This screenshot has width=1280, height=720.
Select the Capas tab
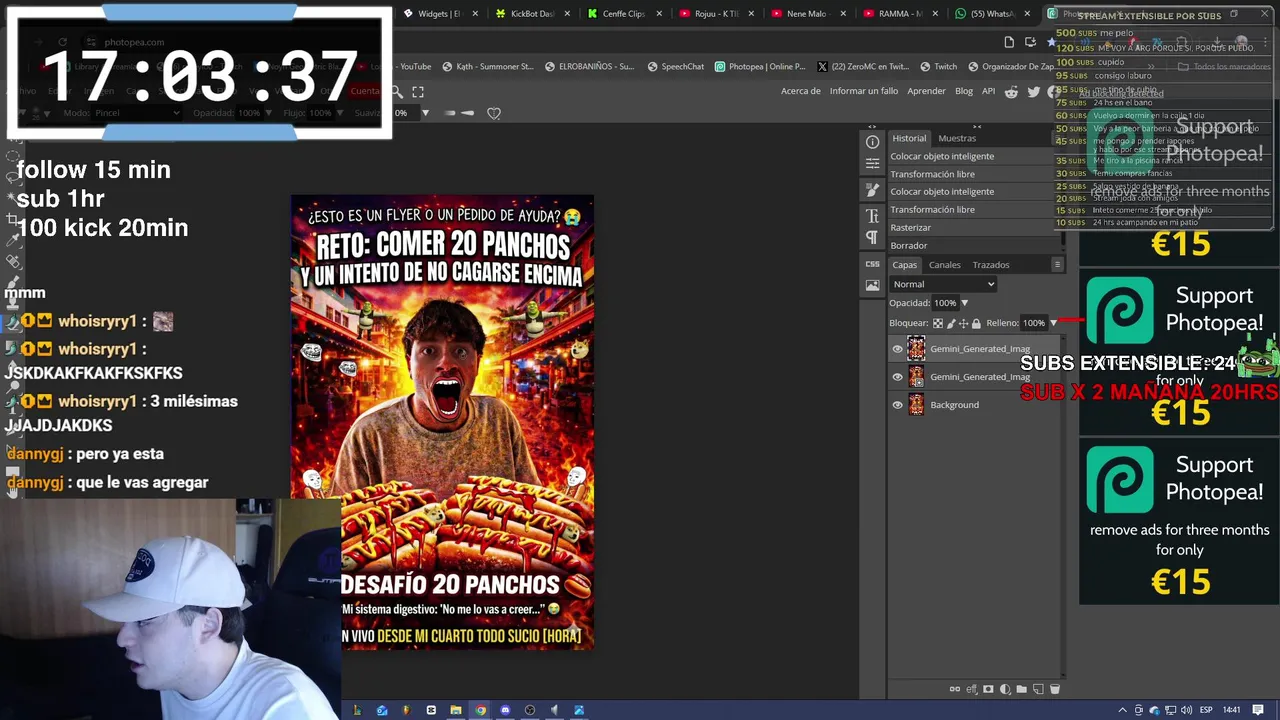click(905, 265)
